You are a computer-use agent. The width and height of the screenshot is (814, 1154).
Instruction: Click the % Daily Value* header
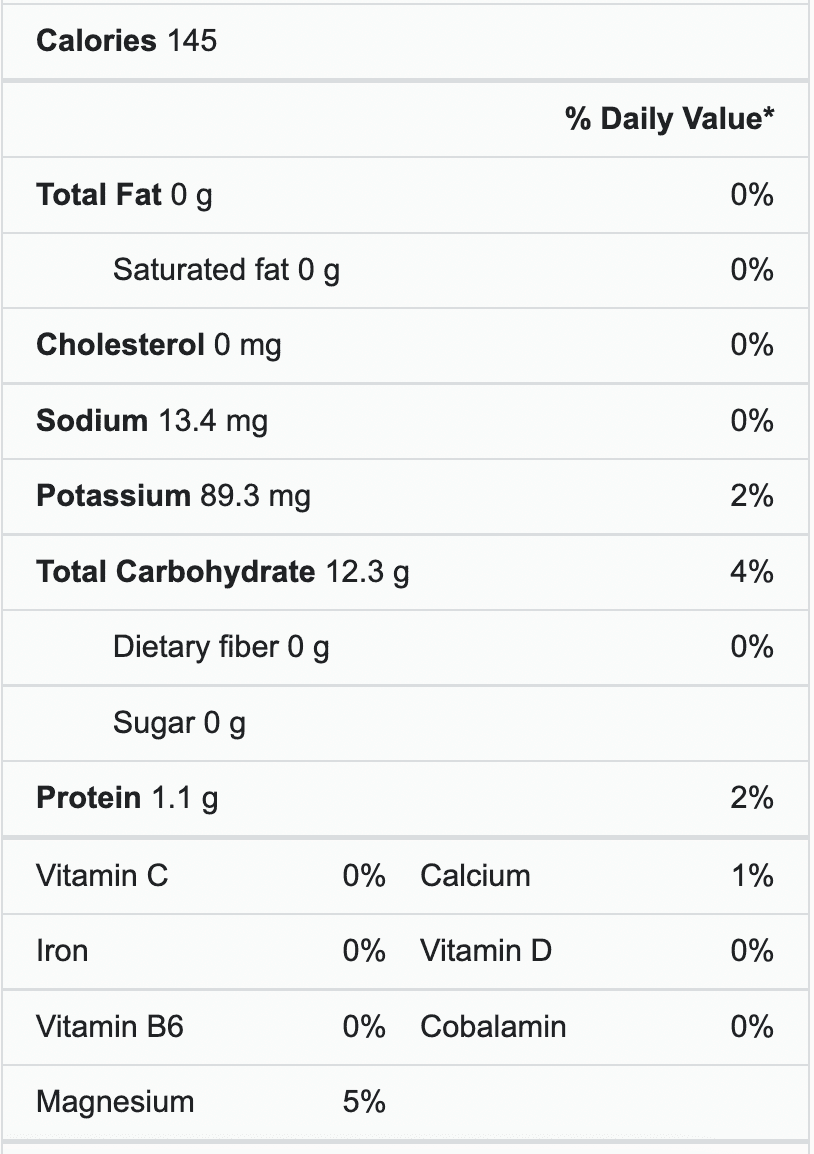(x=669, y=119)
